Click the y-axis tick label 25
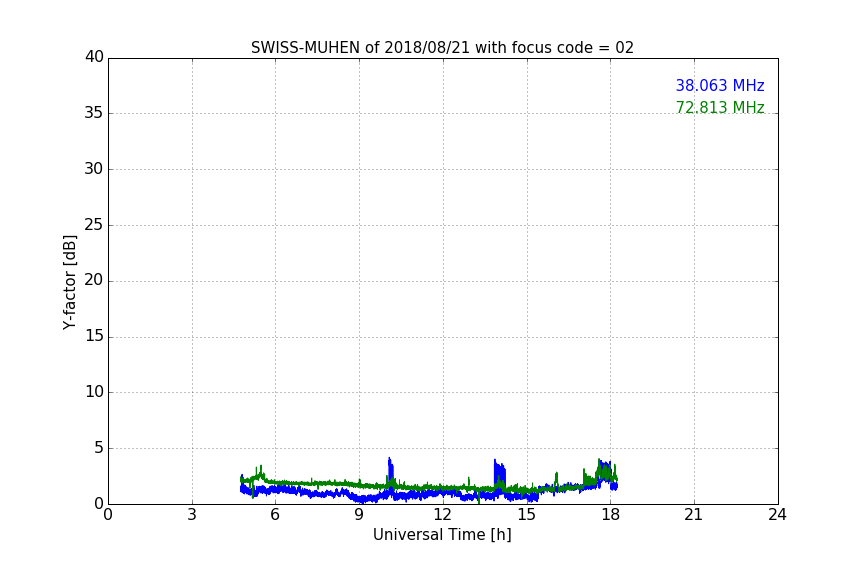Viewport: 864px width, 576px height. [x=94, y=224]
